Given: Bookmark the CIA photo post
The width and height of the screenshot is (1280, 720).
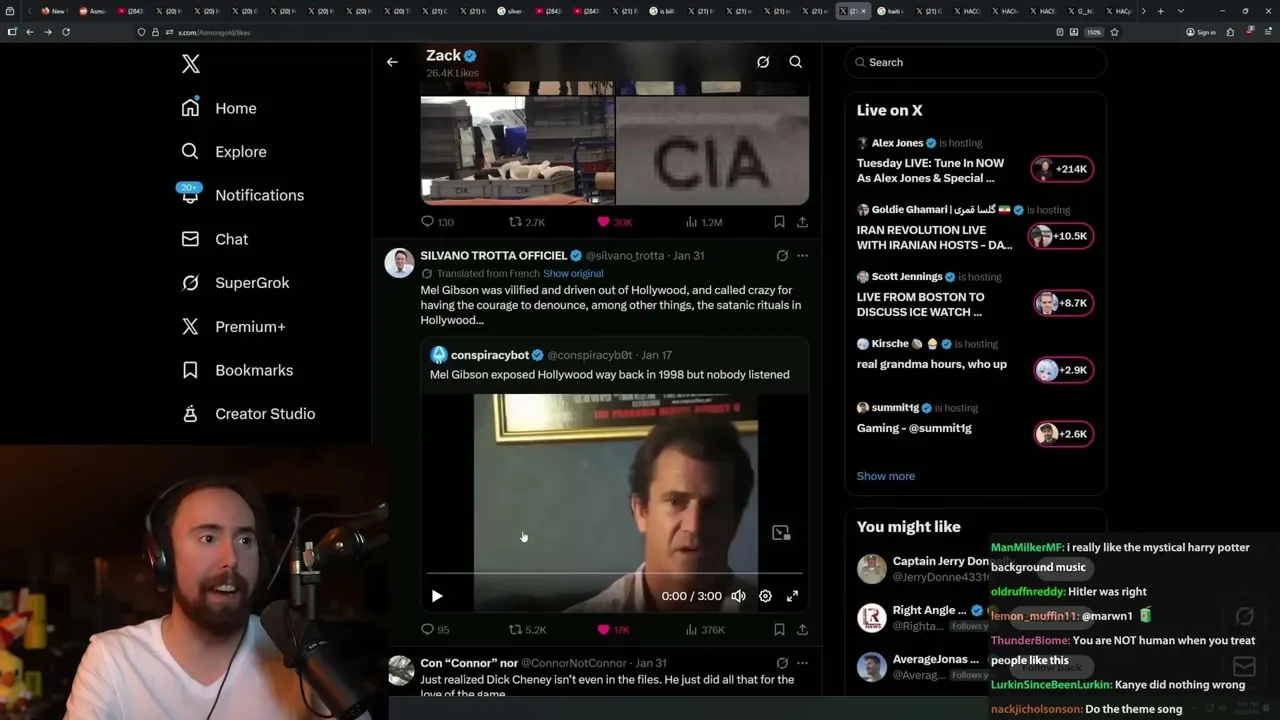Looking at the screenshot, I should tap(779, 222).
